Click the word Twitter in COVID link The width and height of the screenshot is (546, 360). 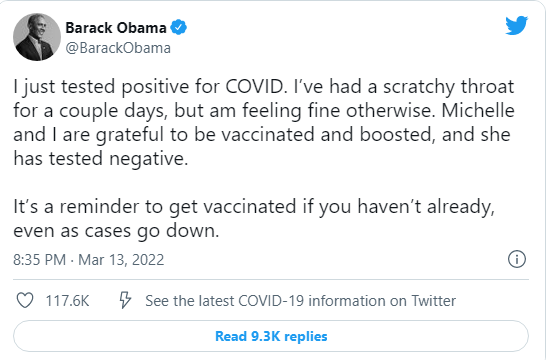click(x=434, y=301)
